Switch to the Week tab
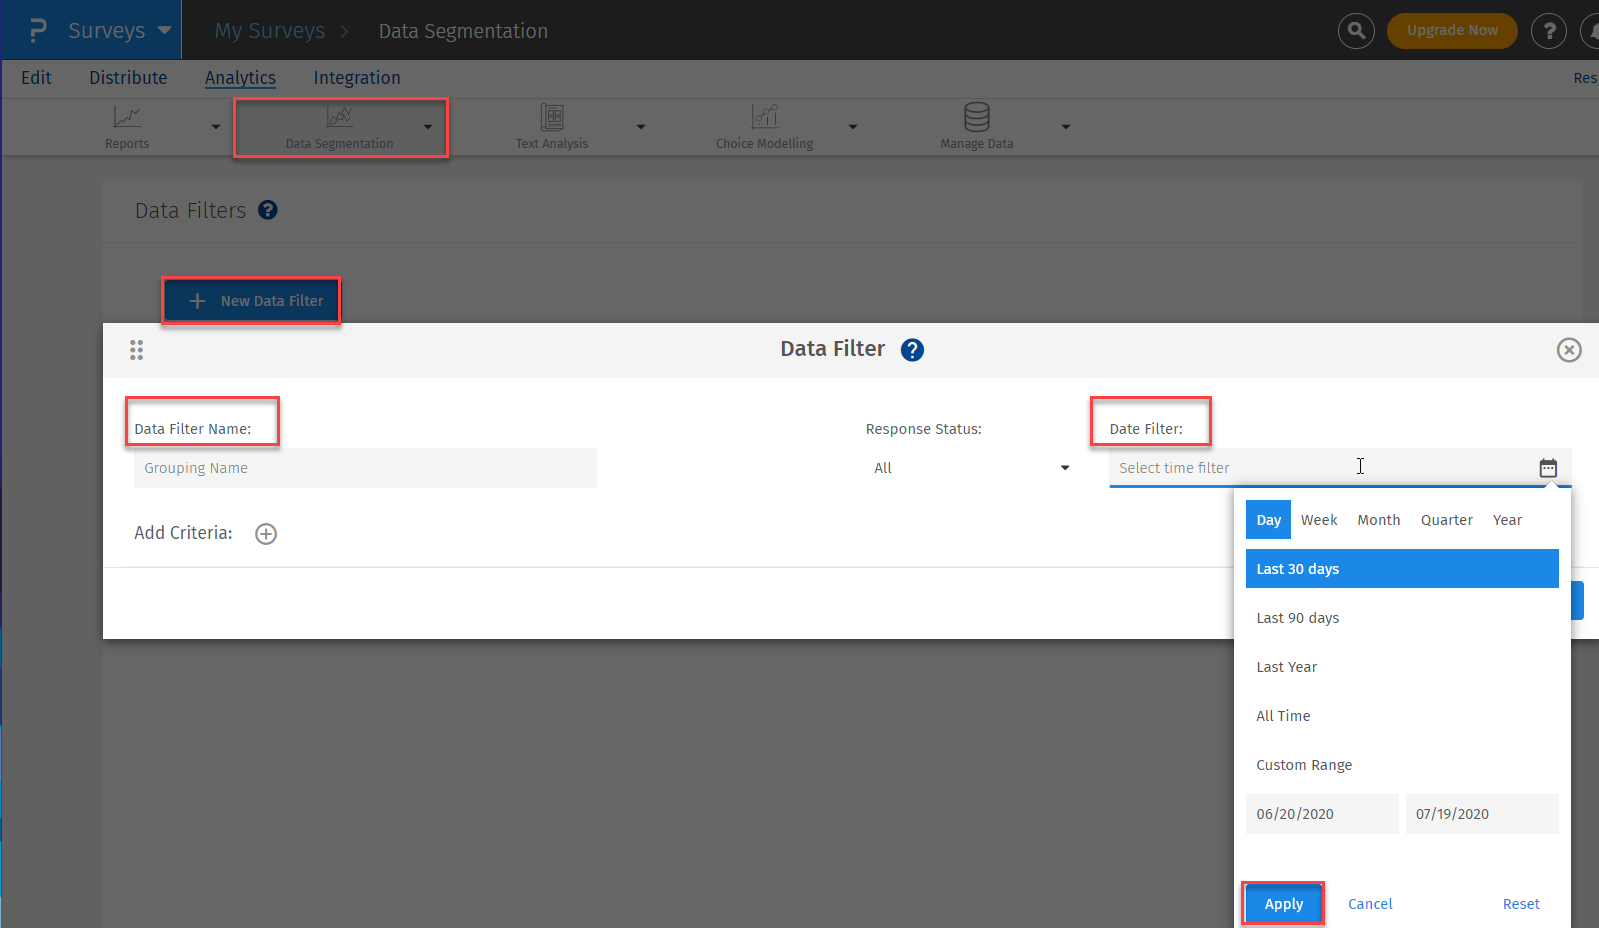Viewport: 1599px width, 928px height. tap(1319, 520)
